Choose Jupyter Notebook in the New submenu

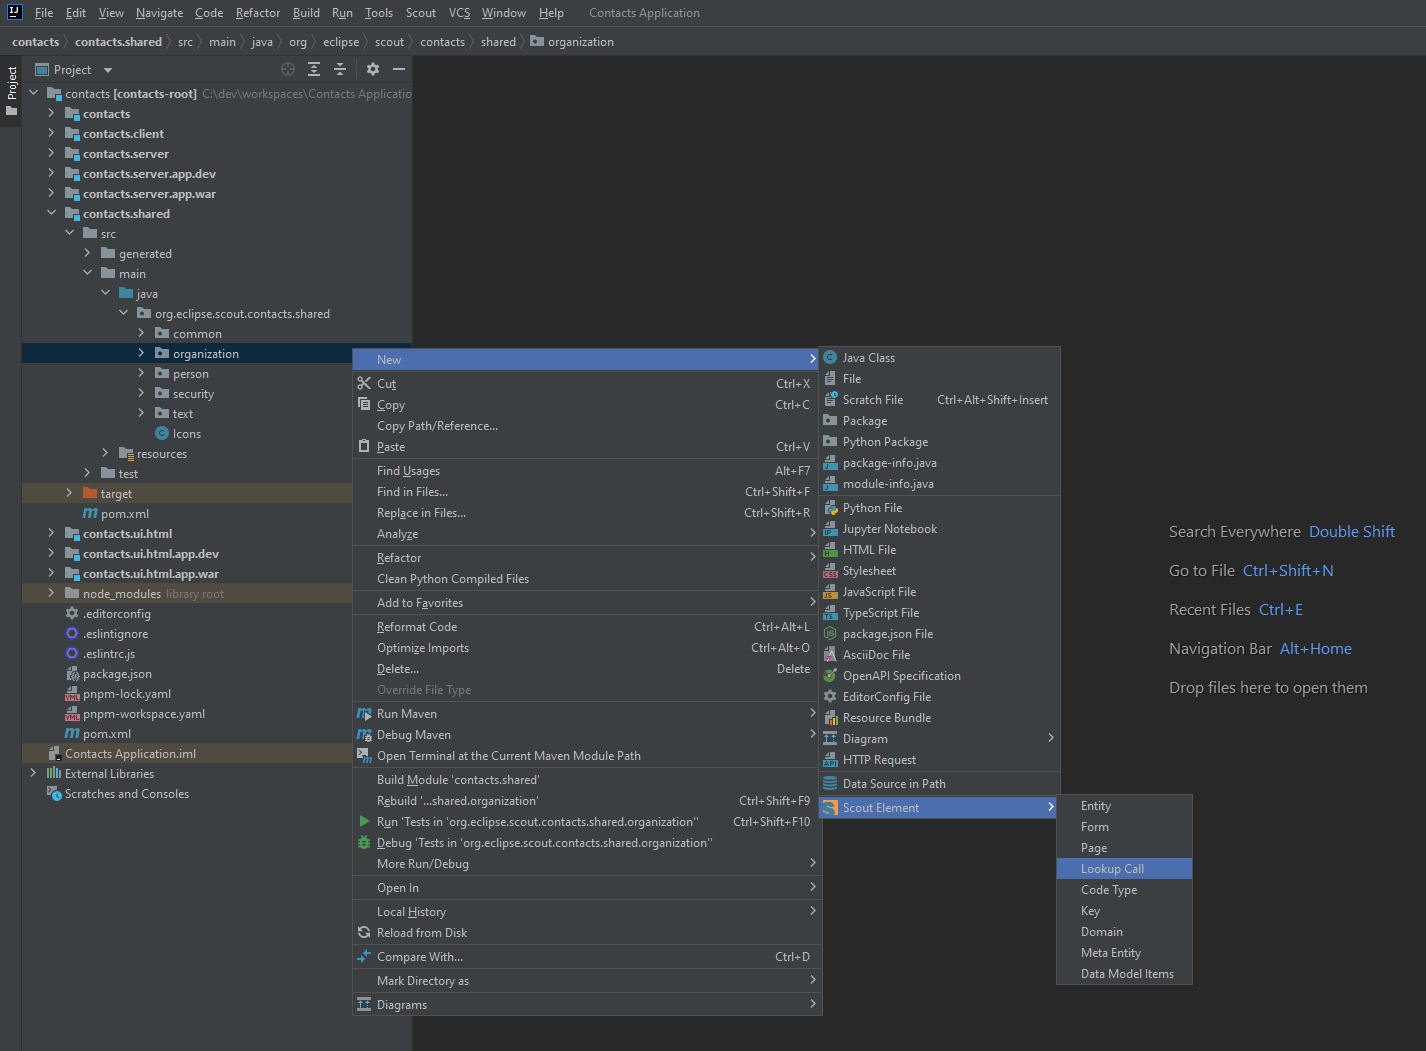pos(888,528)
